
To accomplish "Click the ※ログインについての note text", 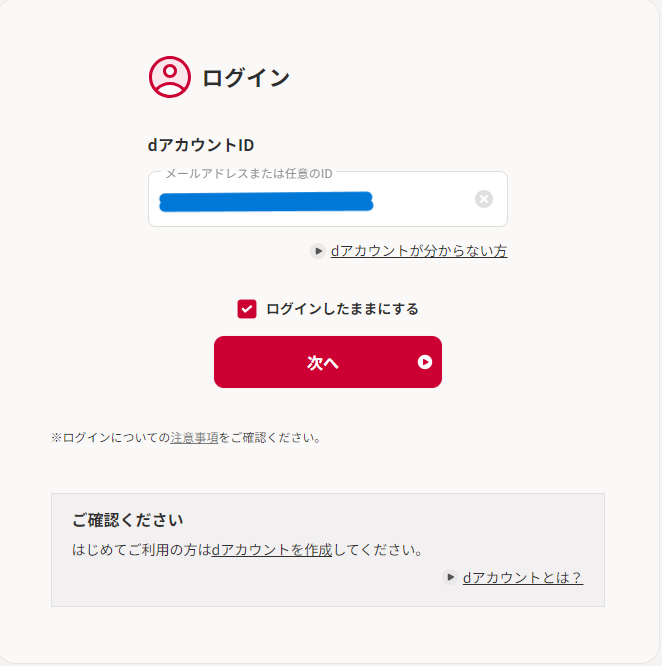I will click(x=110, y=437).
